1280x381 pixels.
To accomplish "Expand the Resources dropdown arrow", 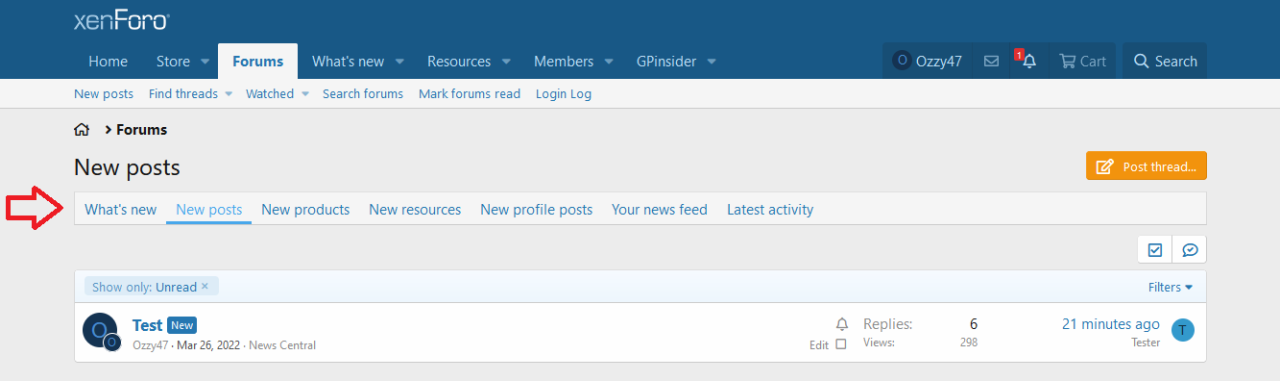I will [506, 62].
